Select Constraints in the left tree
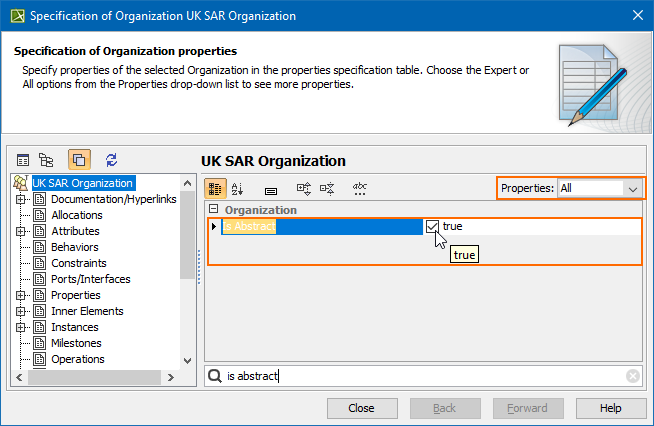Viewport: 654px width, 426px height. [x=80, y=263]
